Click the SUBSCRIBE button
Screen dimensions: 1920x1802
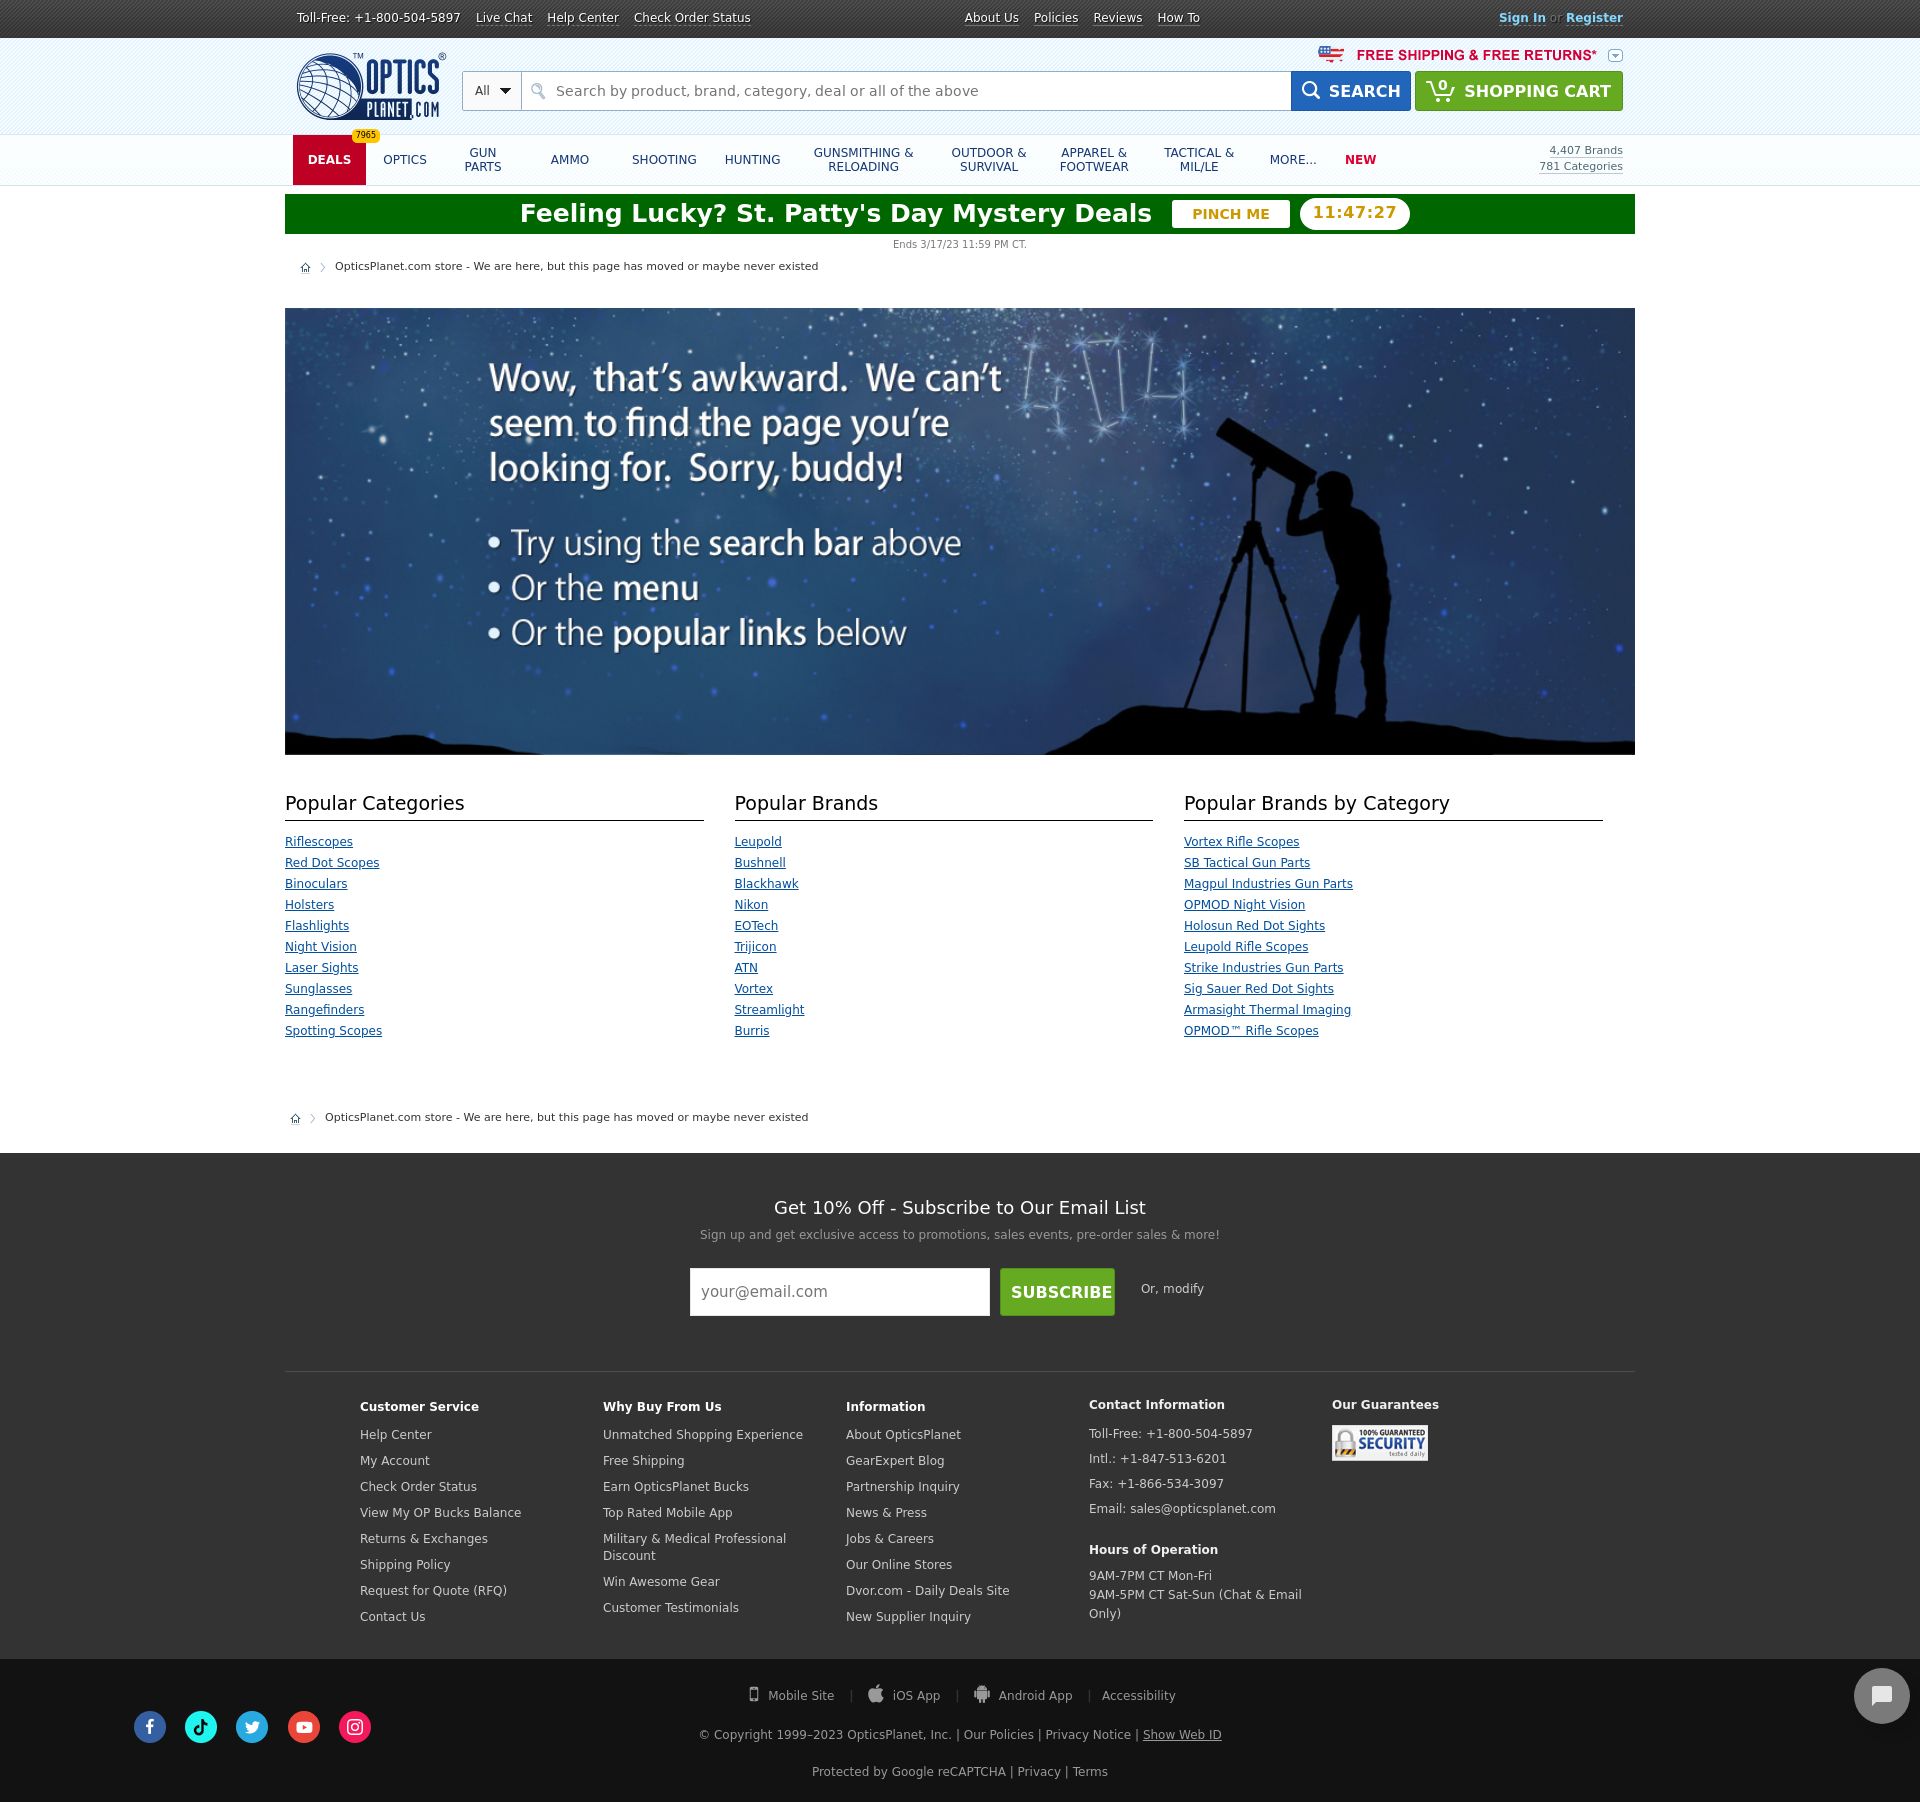pyautogui.click(x=1057, y=1292)
